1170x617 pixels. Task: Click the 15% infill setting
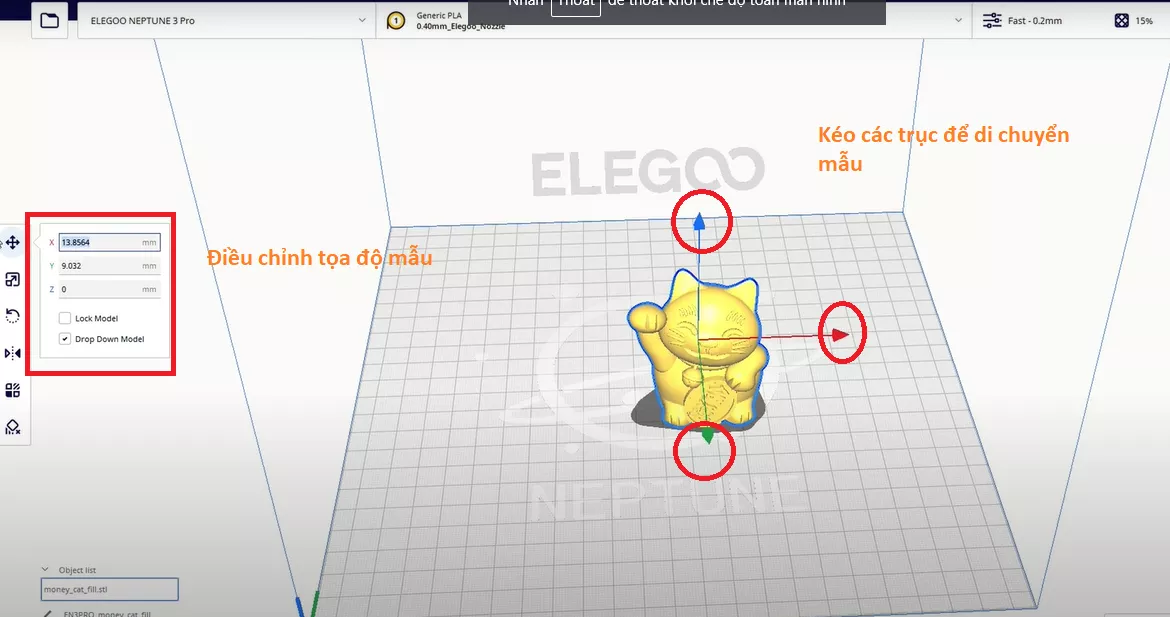point(1145,20)
